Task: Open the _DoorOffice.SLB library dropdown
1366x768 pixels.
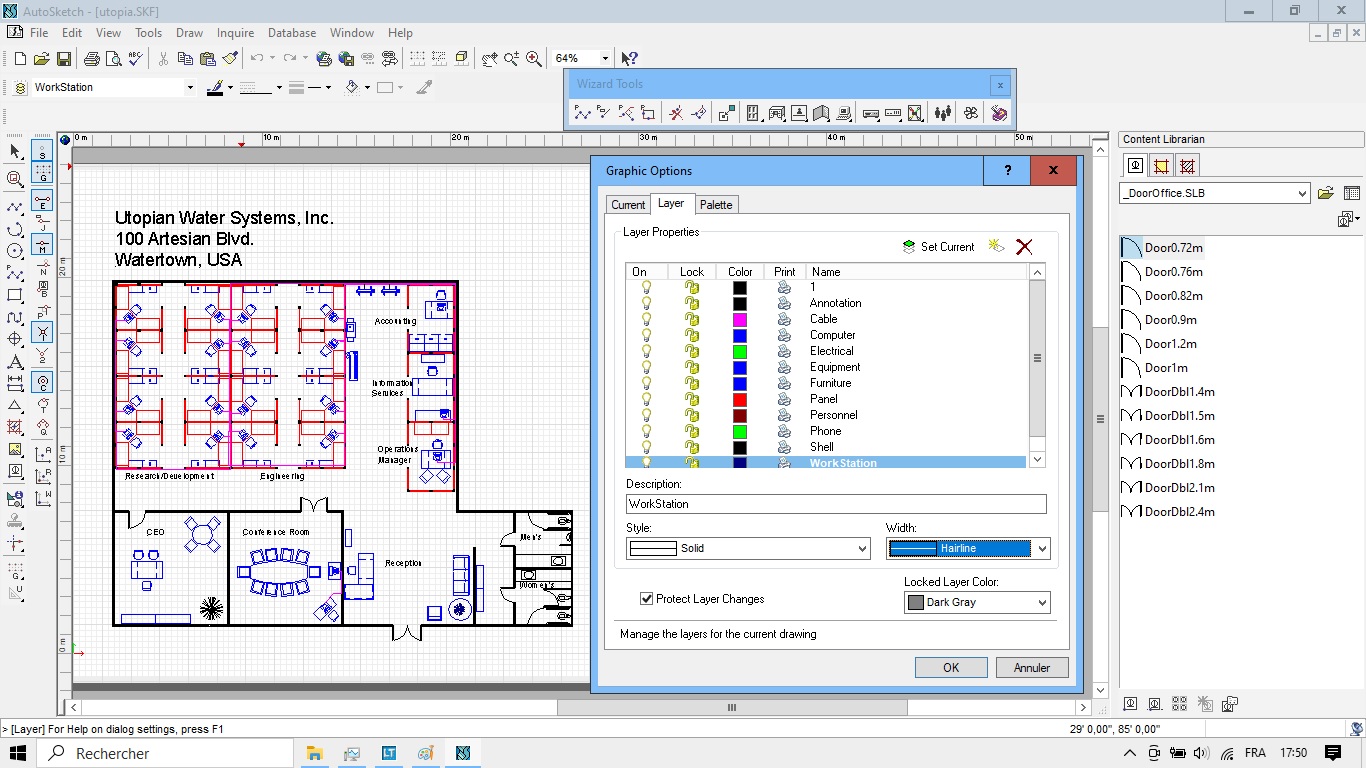Action: (1215, 194)
